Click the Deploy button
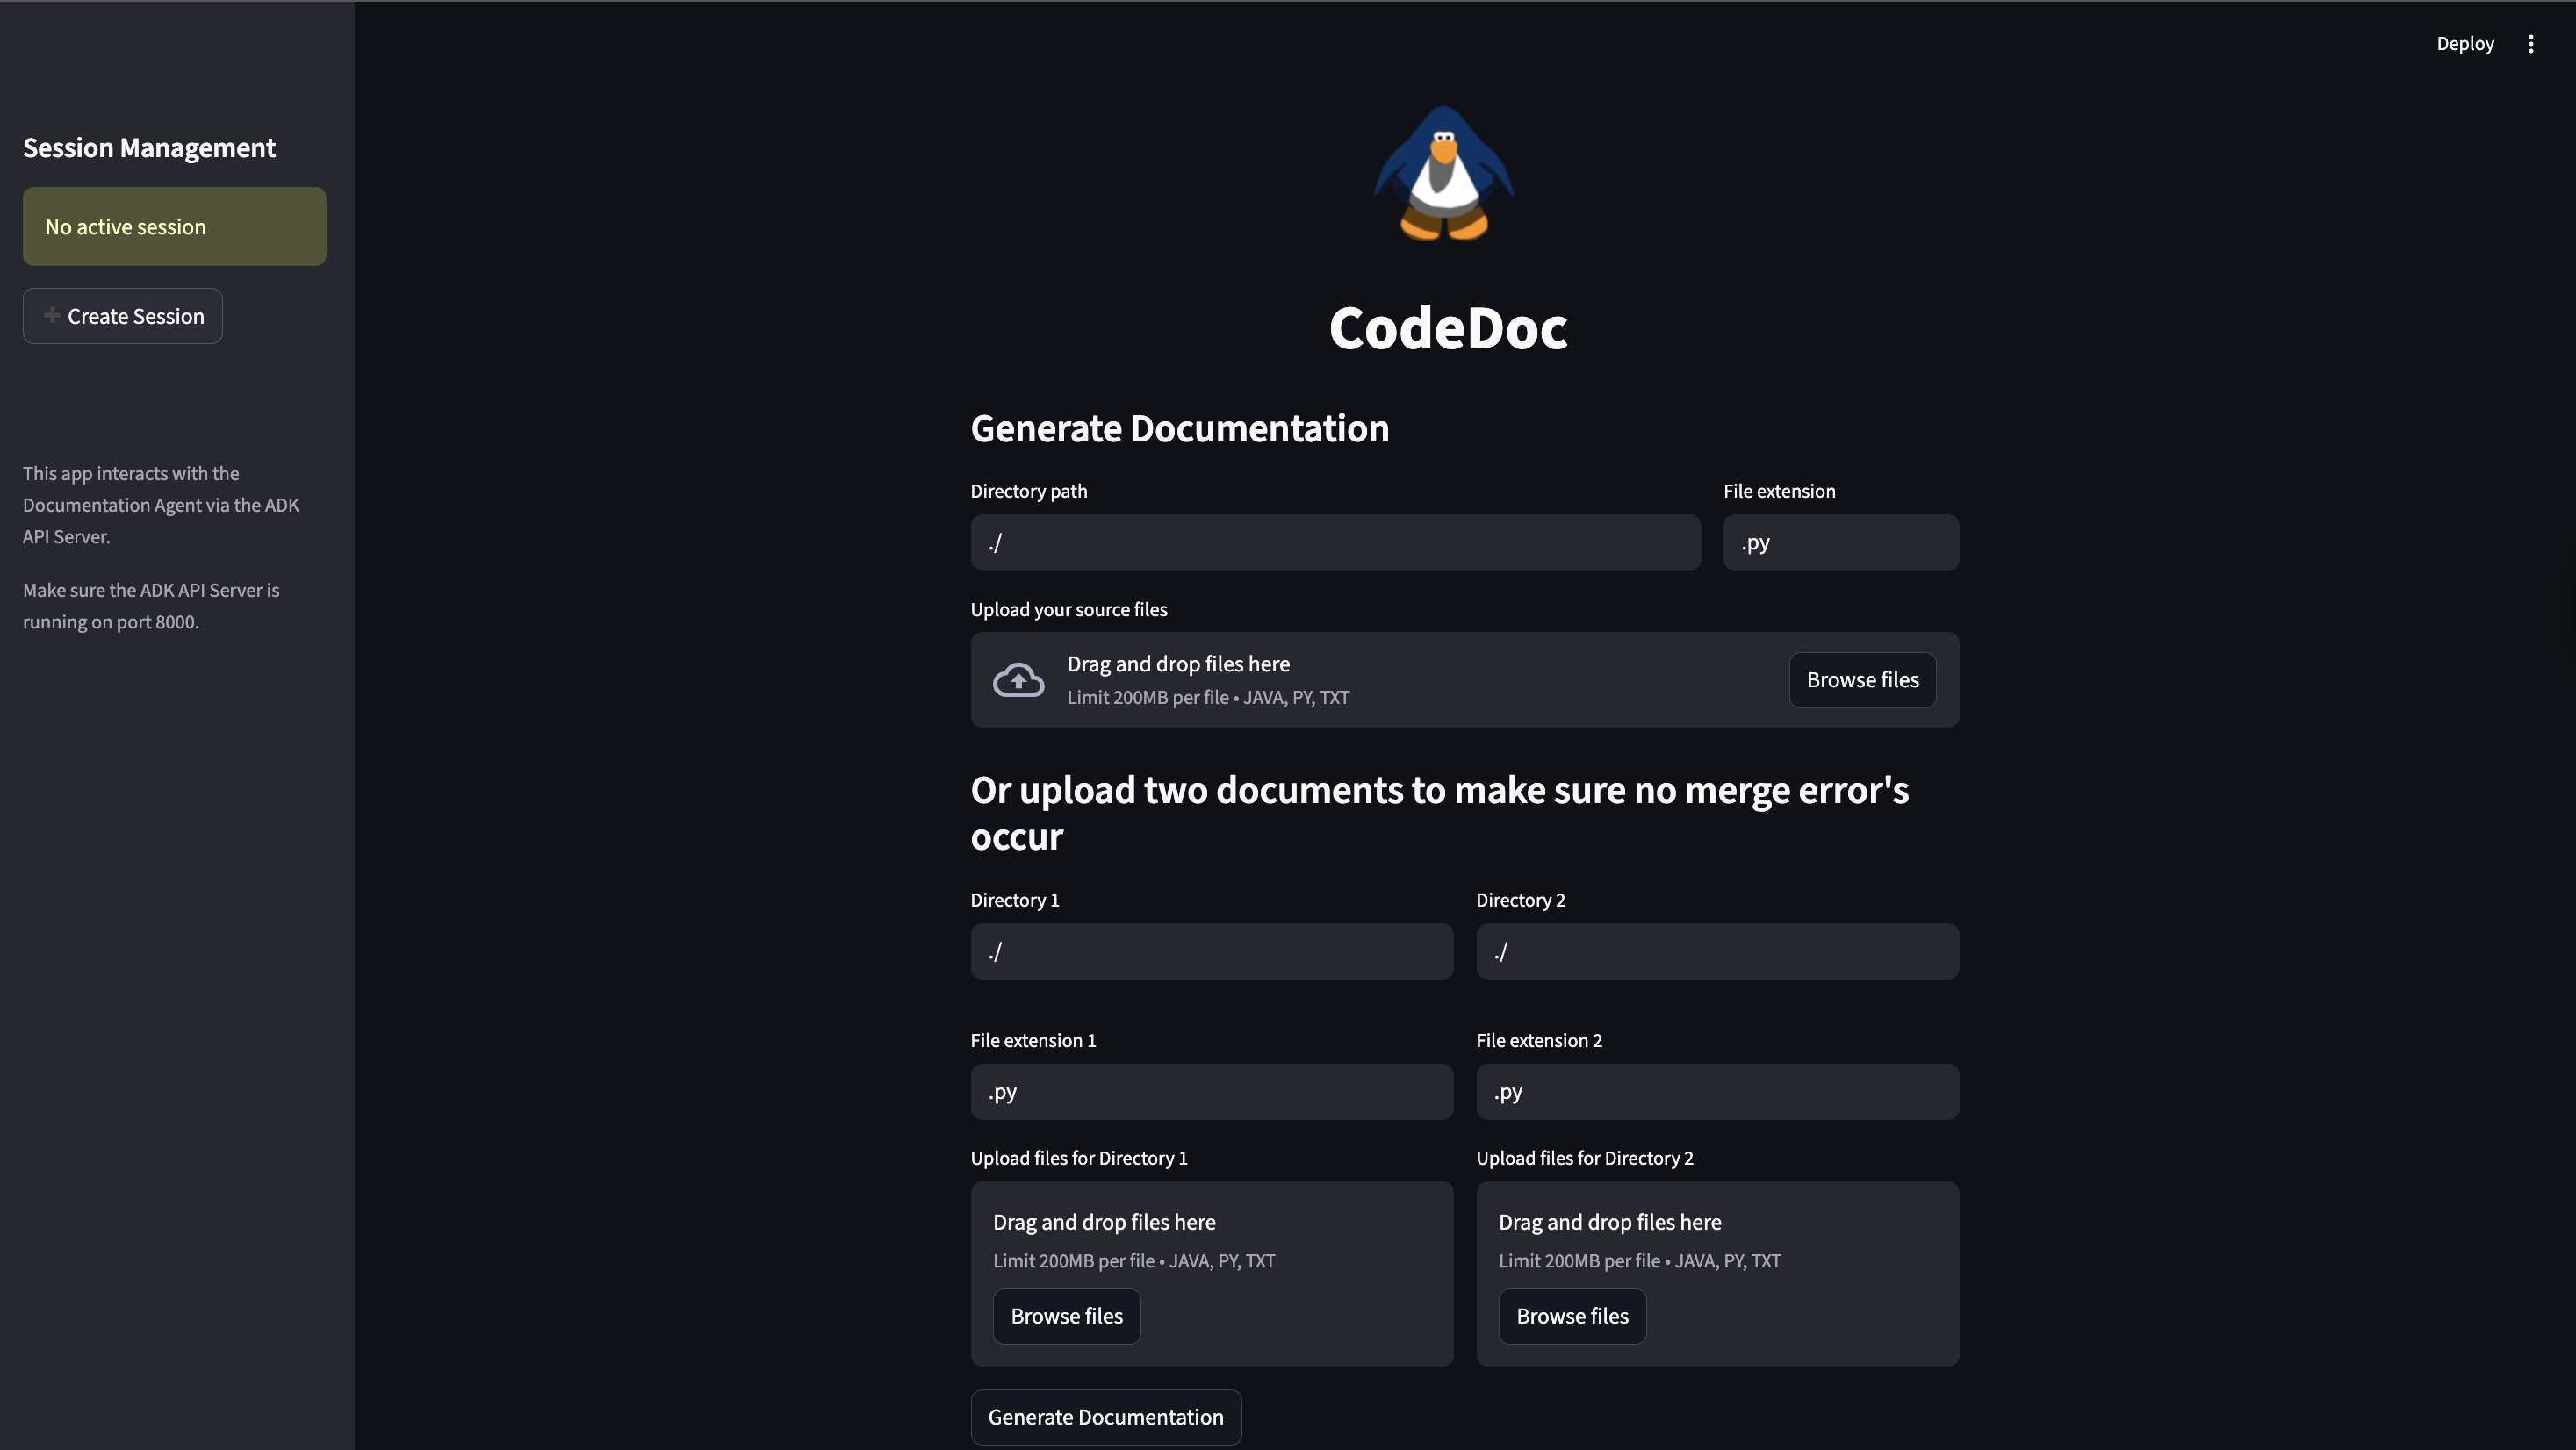 tap(2464, 44)
